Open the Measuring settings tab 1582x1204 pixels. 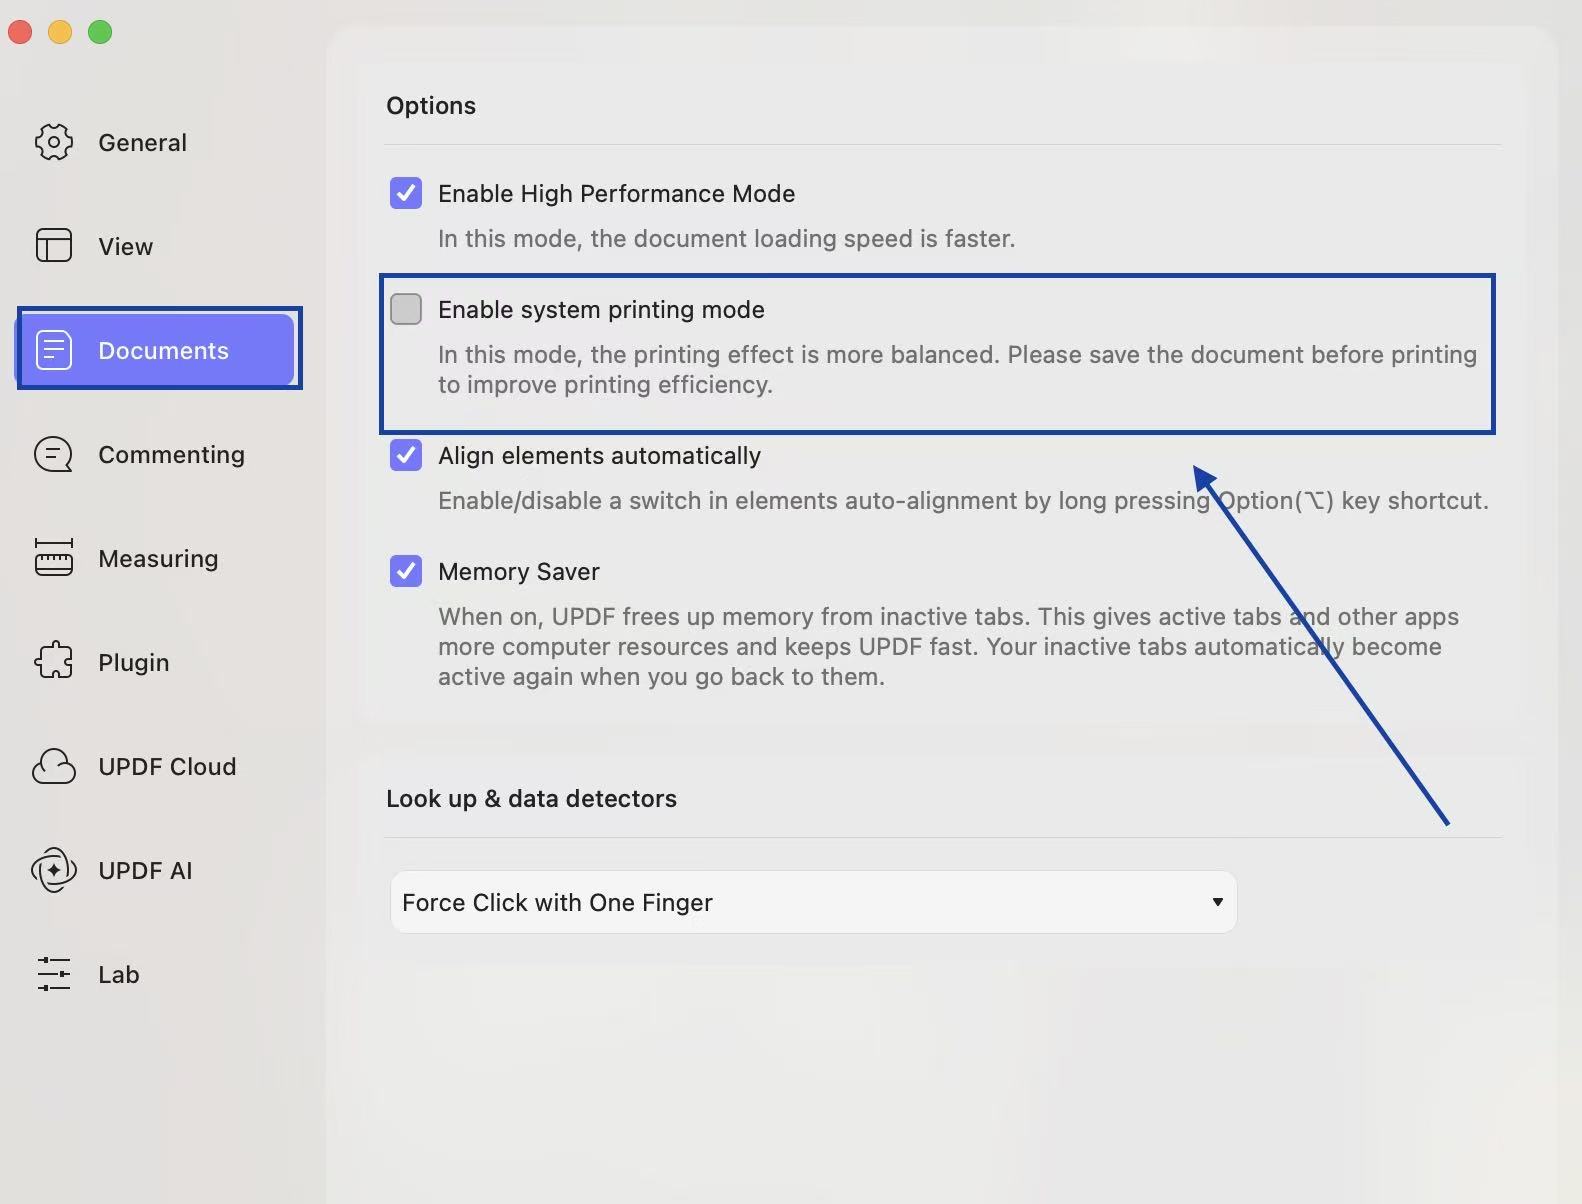coord(158,558)
